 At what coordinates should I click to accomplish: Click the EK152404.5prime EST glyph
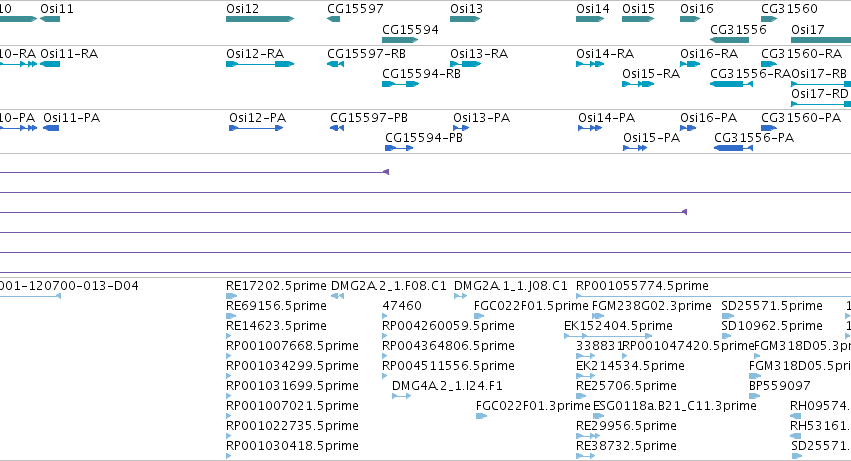pos(608,336)
